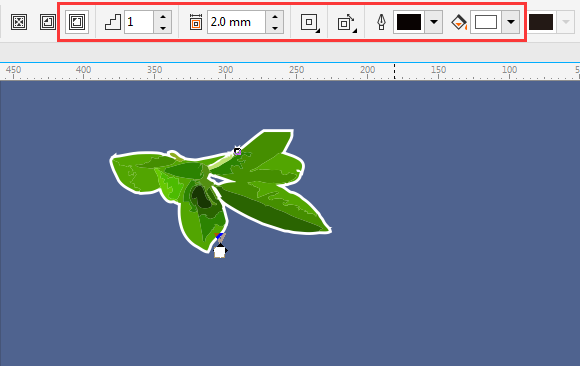The width and height of the screenshot is (580, 366).
Task: Select the Outside Contour option
Action: (x=77, y=22)
